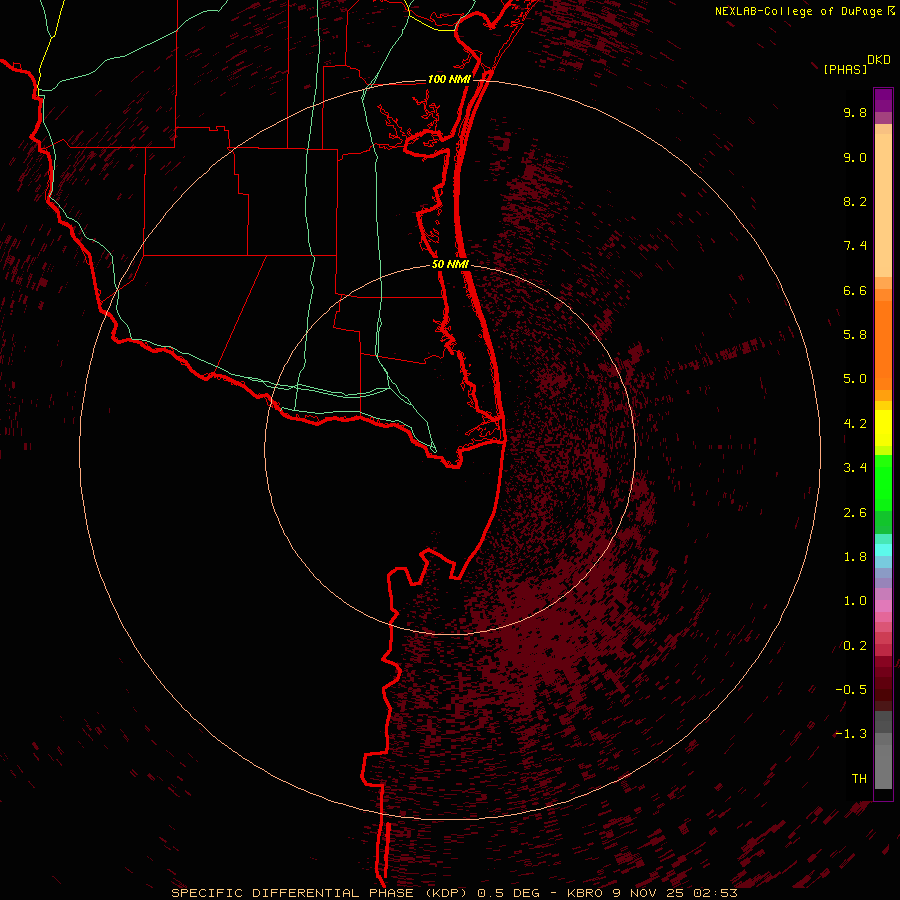
Task: Click the DKD [PHAS] legend title
Action: (856, 65)
